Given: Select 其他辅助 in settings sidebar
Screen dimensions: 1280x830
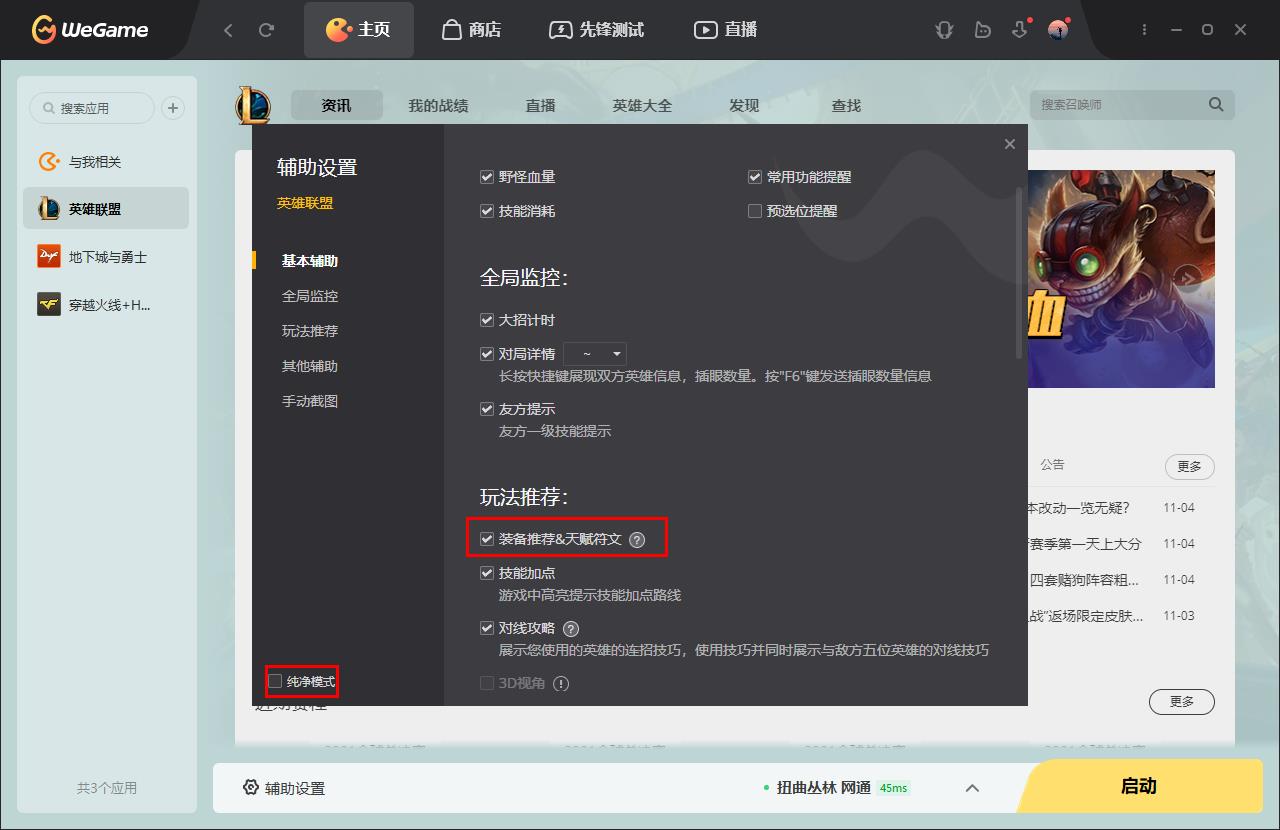Looking at the screenshot, I should click(310, 366).
